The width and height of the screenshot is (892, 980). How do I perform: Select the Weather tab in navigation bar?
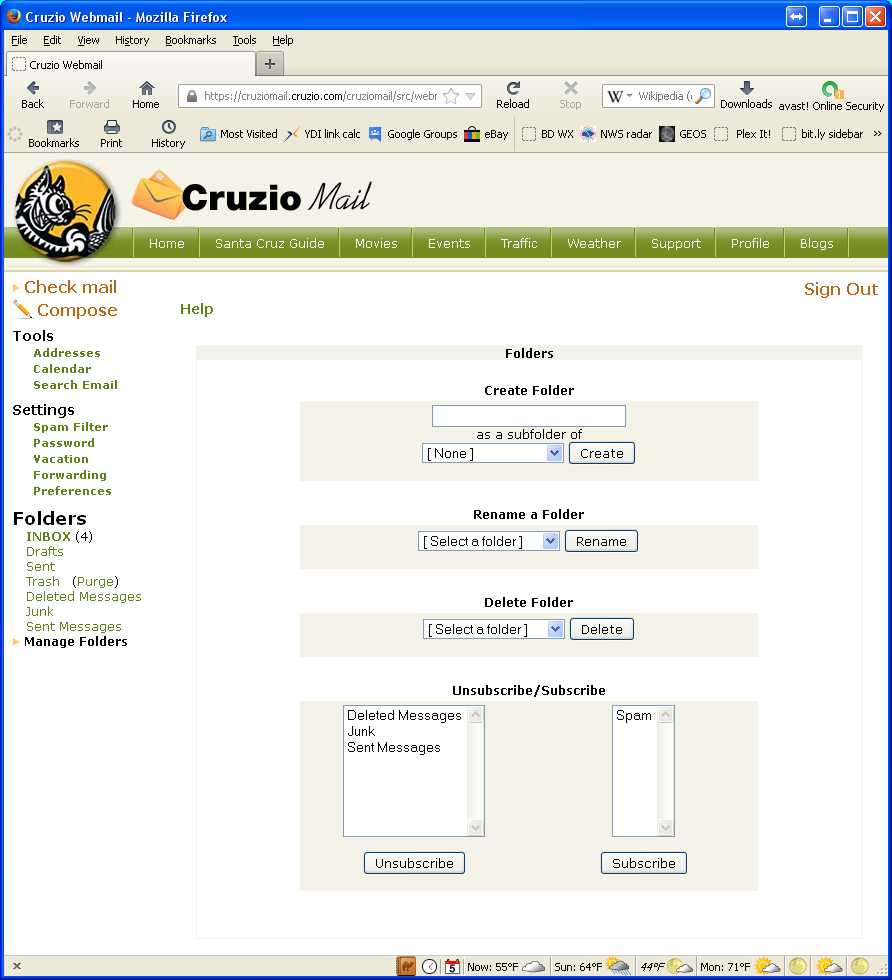tap(593, 243)
